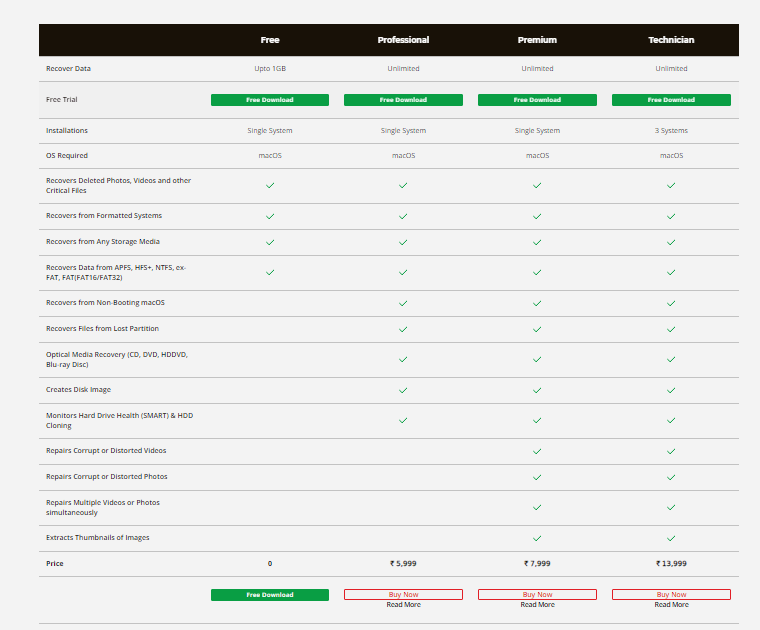Click Buy Now for Premium plan
The image size is (760, 630).
coord(537,595)
